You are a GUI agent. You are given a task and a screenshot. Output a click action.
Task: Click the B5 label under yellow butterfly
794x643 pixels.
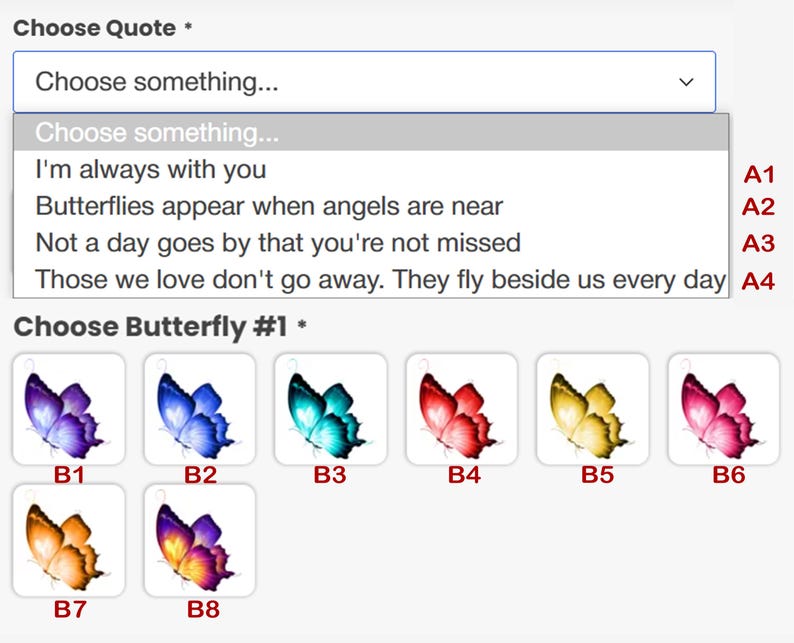coord(597,475)
